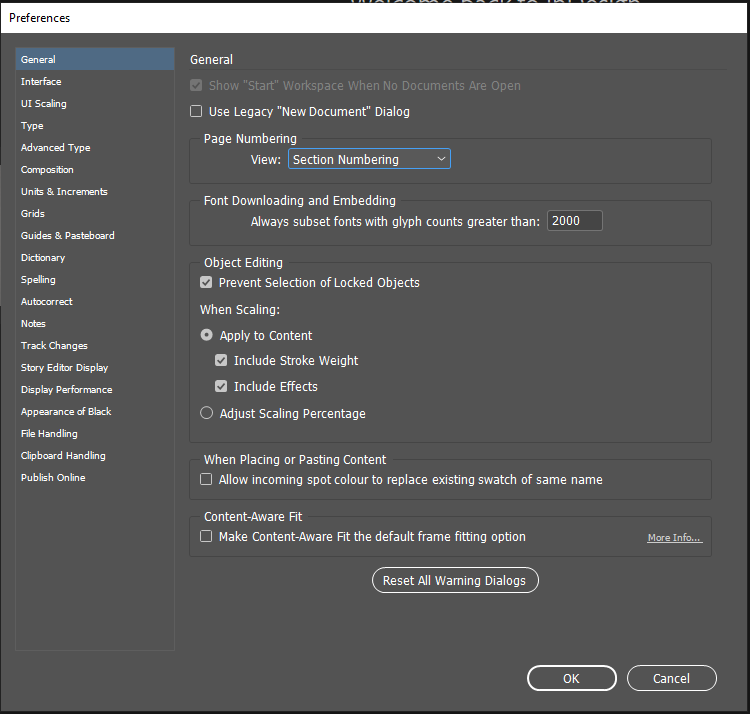Open the Page Numbering View dropdown
750x714 pixels.
pyautogui.click(x=369, y=159)
